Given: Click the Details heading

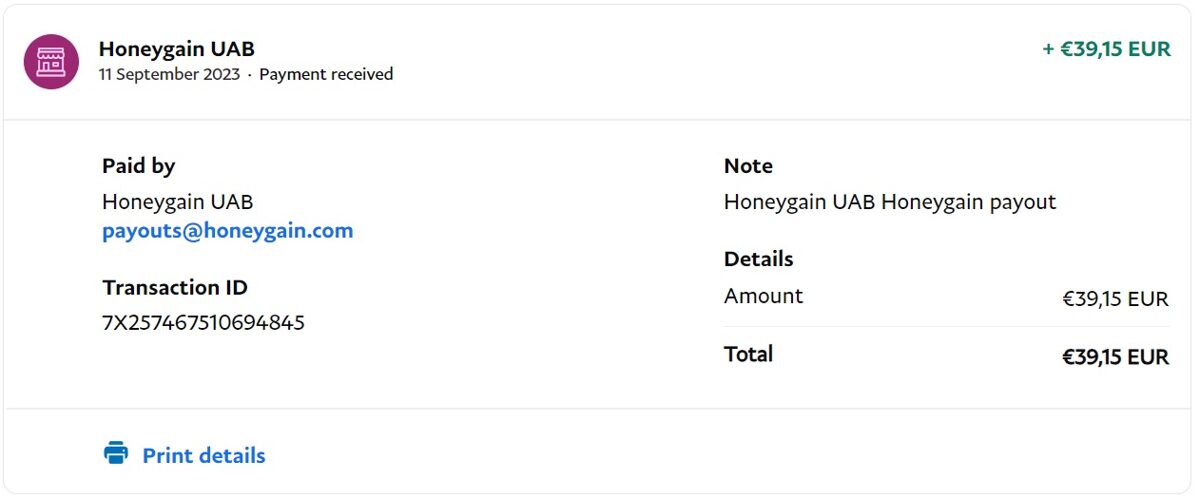Looking at the screenshot, I should coord(758,259).
